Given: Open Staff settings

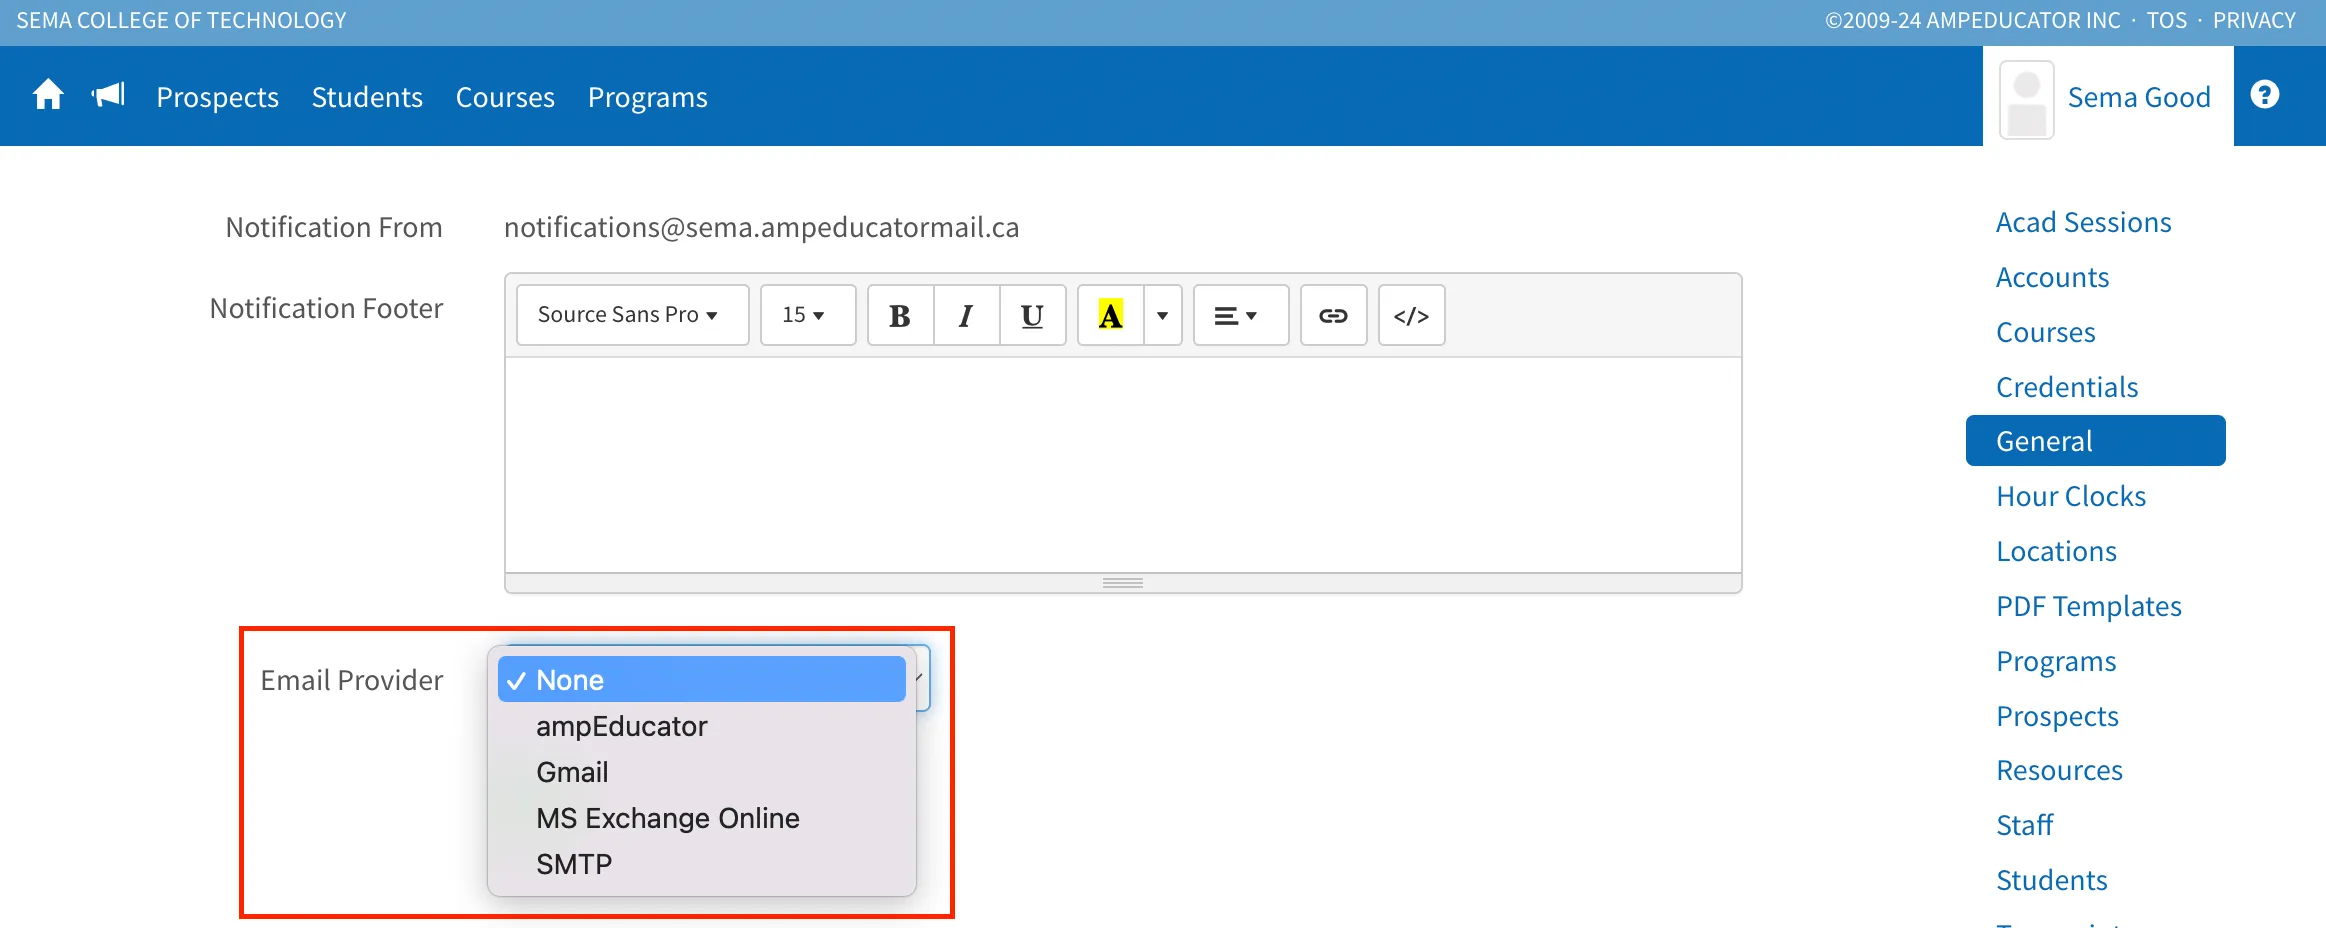Looking at the screenshot, I should point(2024,825).
